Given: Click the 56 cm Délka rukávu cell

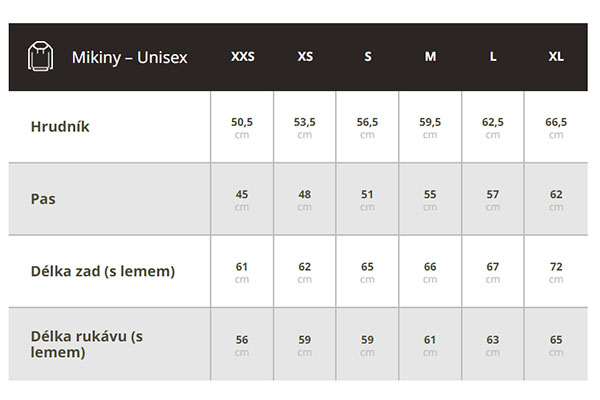Looking at the screenshot, I should coord(242,344).
